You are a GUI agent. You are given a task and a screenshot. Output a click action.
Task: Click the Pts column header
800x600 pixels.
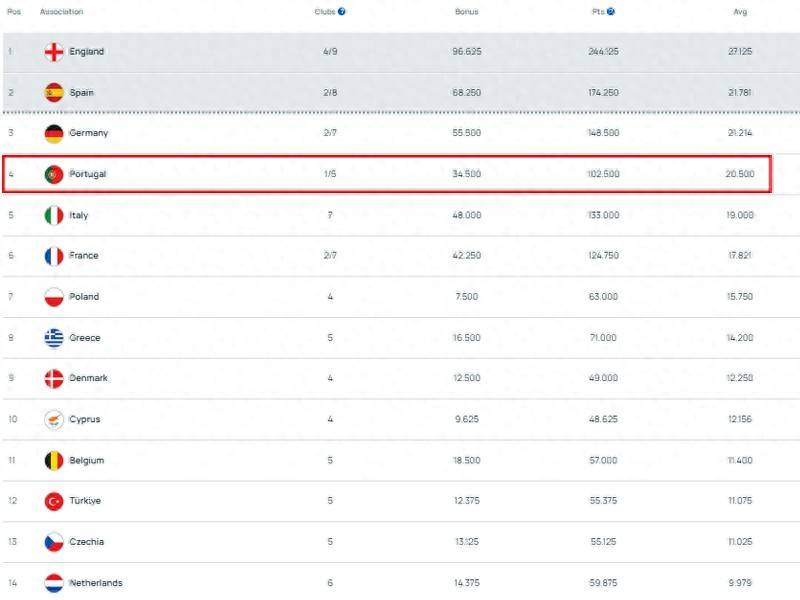click(x=598, y=11)
